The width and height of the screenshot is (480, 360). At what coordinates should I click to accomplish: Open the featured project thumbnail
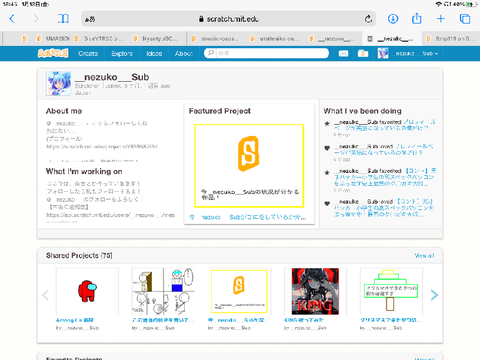pyautogui.click(x=249, y=166)
